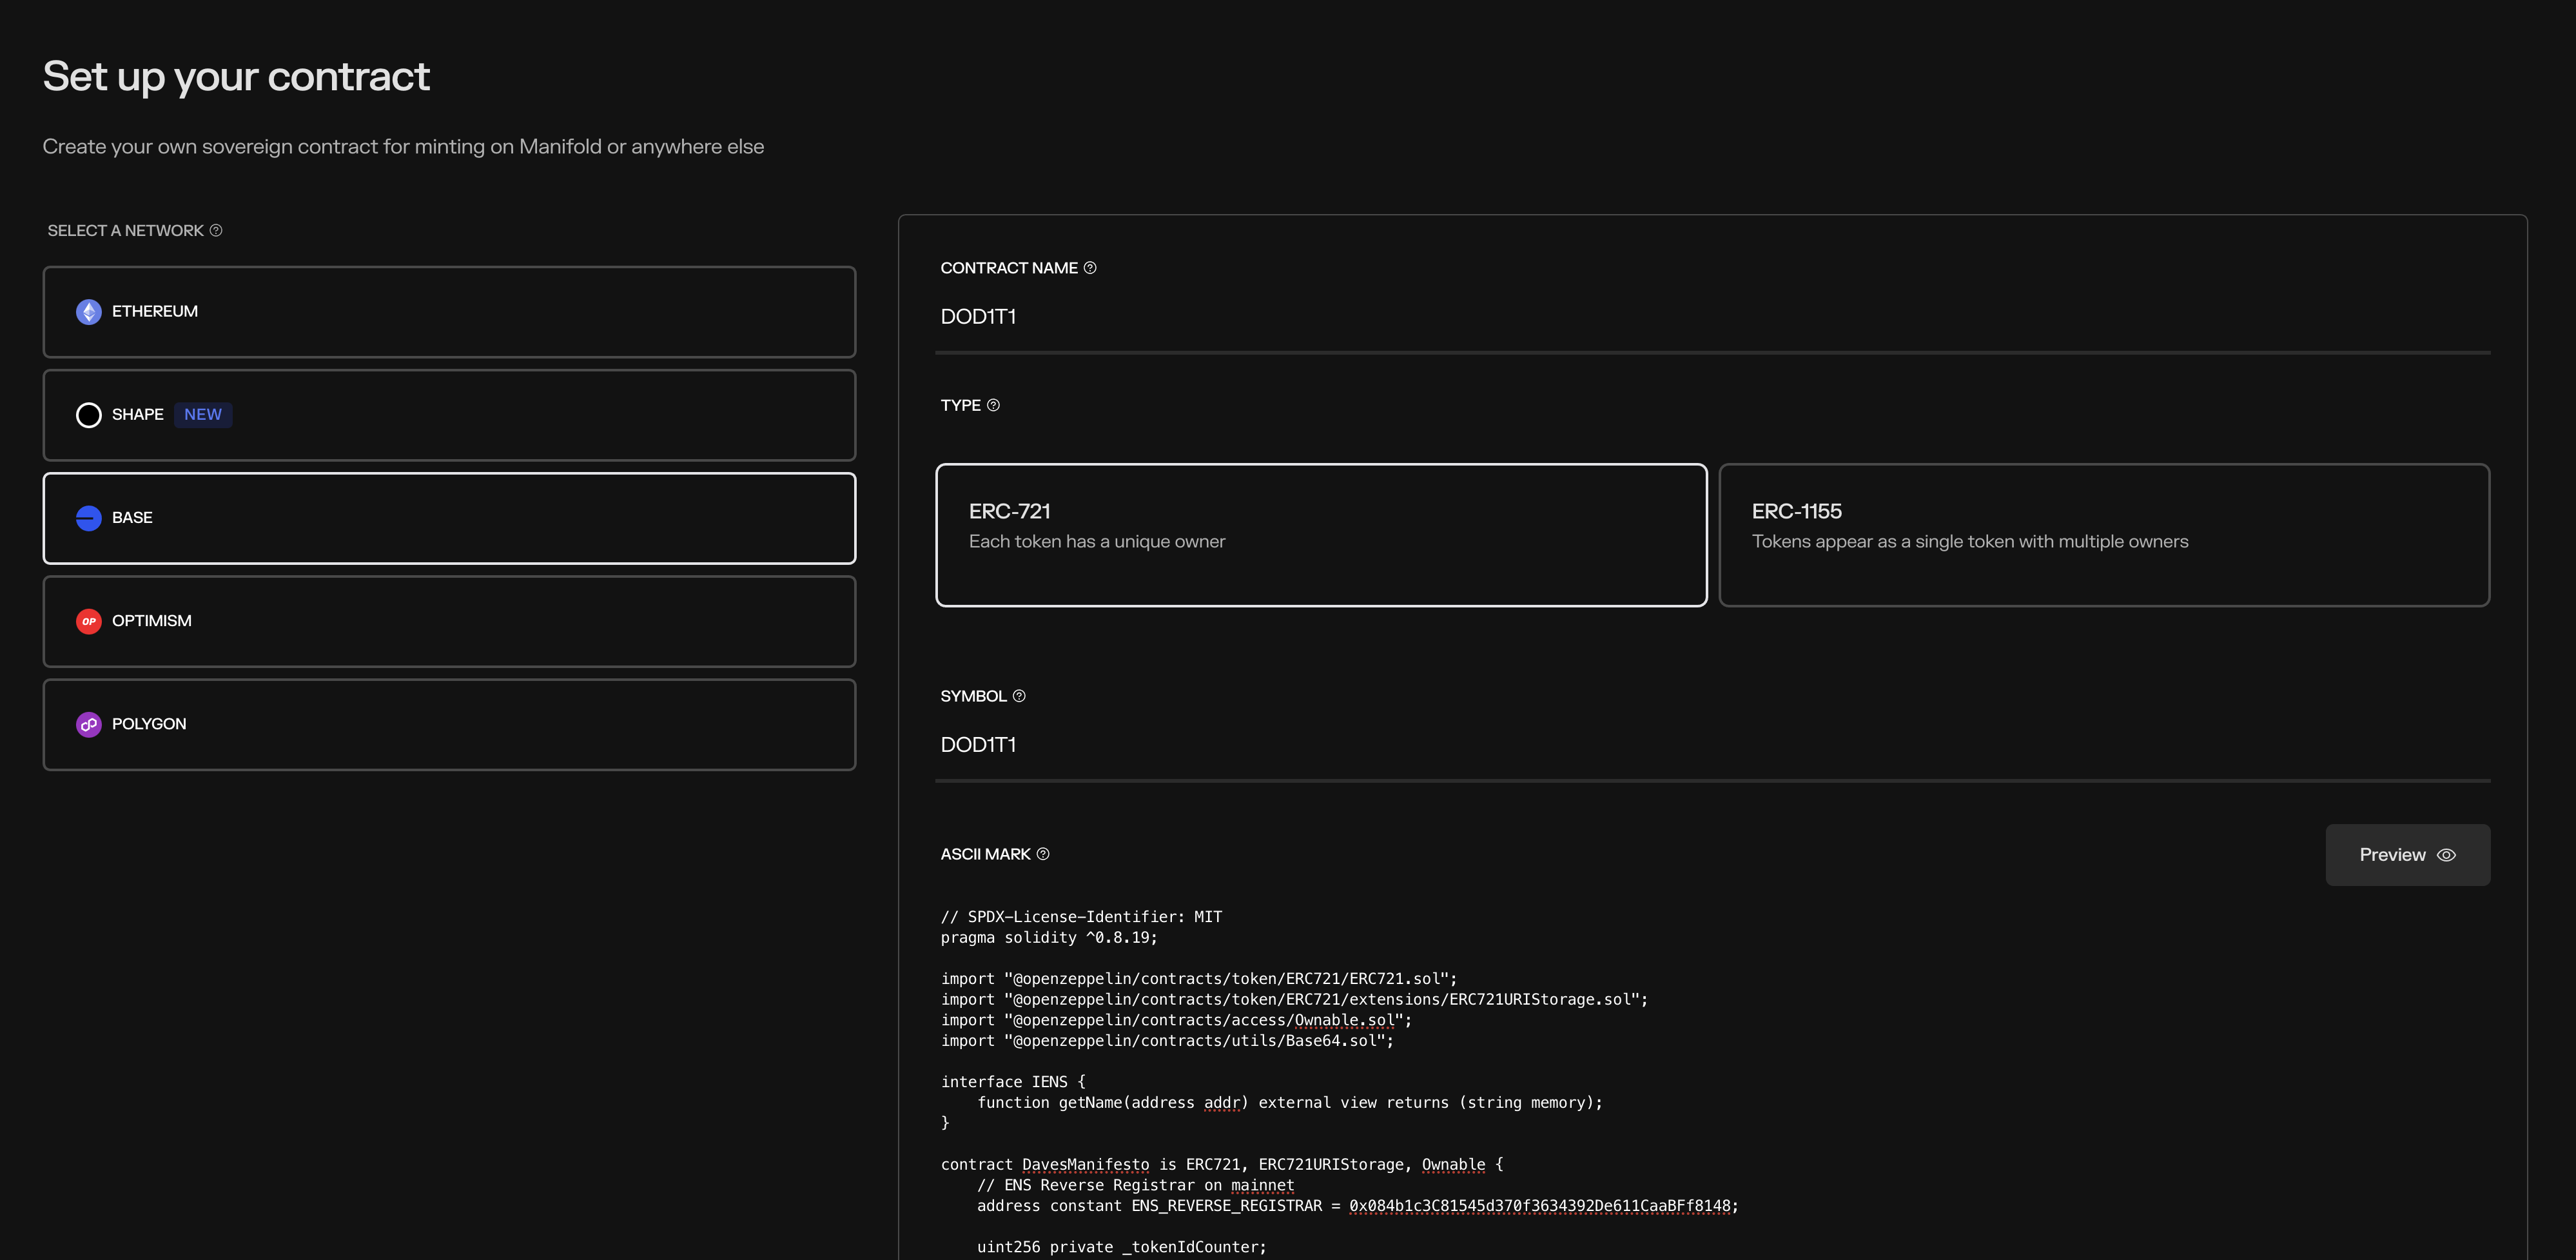This screenshot has width=2576, height=1260.
Task: Select ERC-1155 token type option
Action: [x=2103, y=534]
